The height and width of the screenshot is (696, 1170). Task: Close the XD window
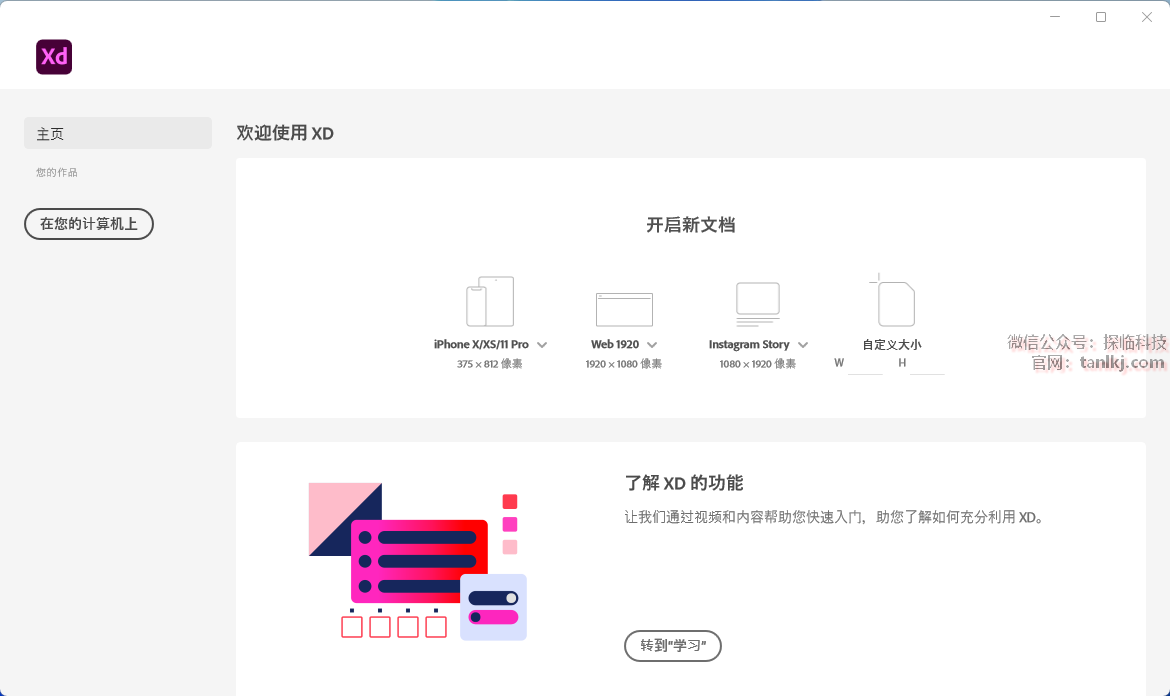1147,17
